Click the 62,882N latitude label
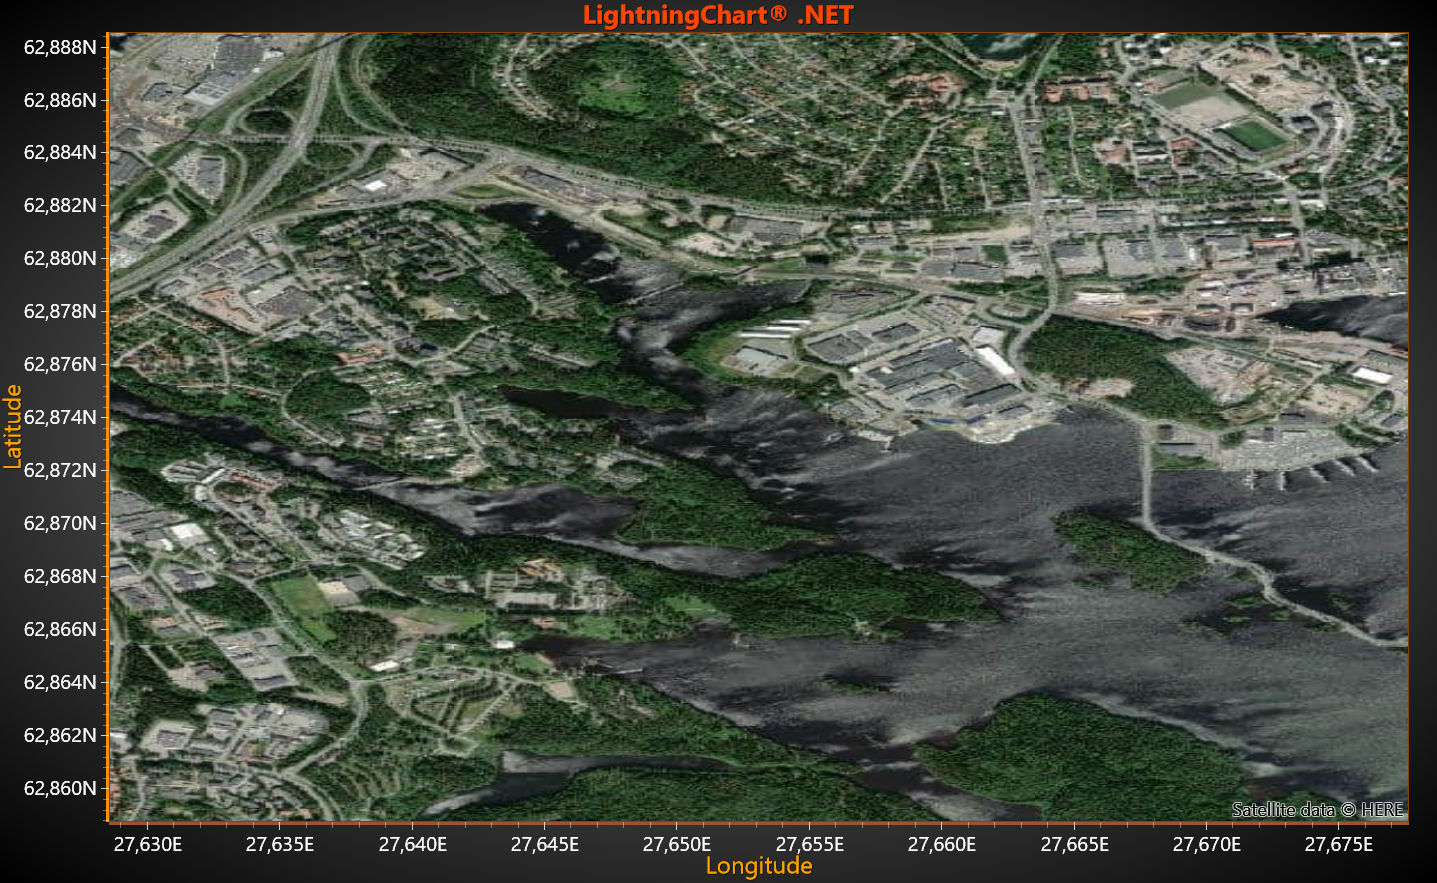Image resolution: width=1437 pixels, height=883 pixels. tap(60, 205)
